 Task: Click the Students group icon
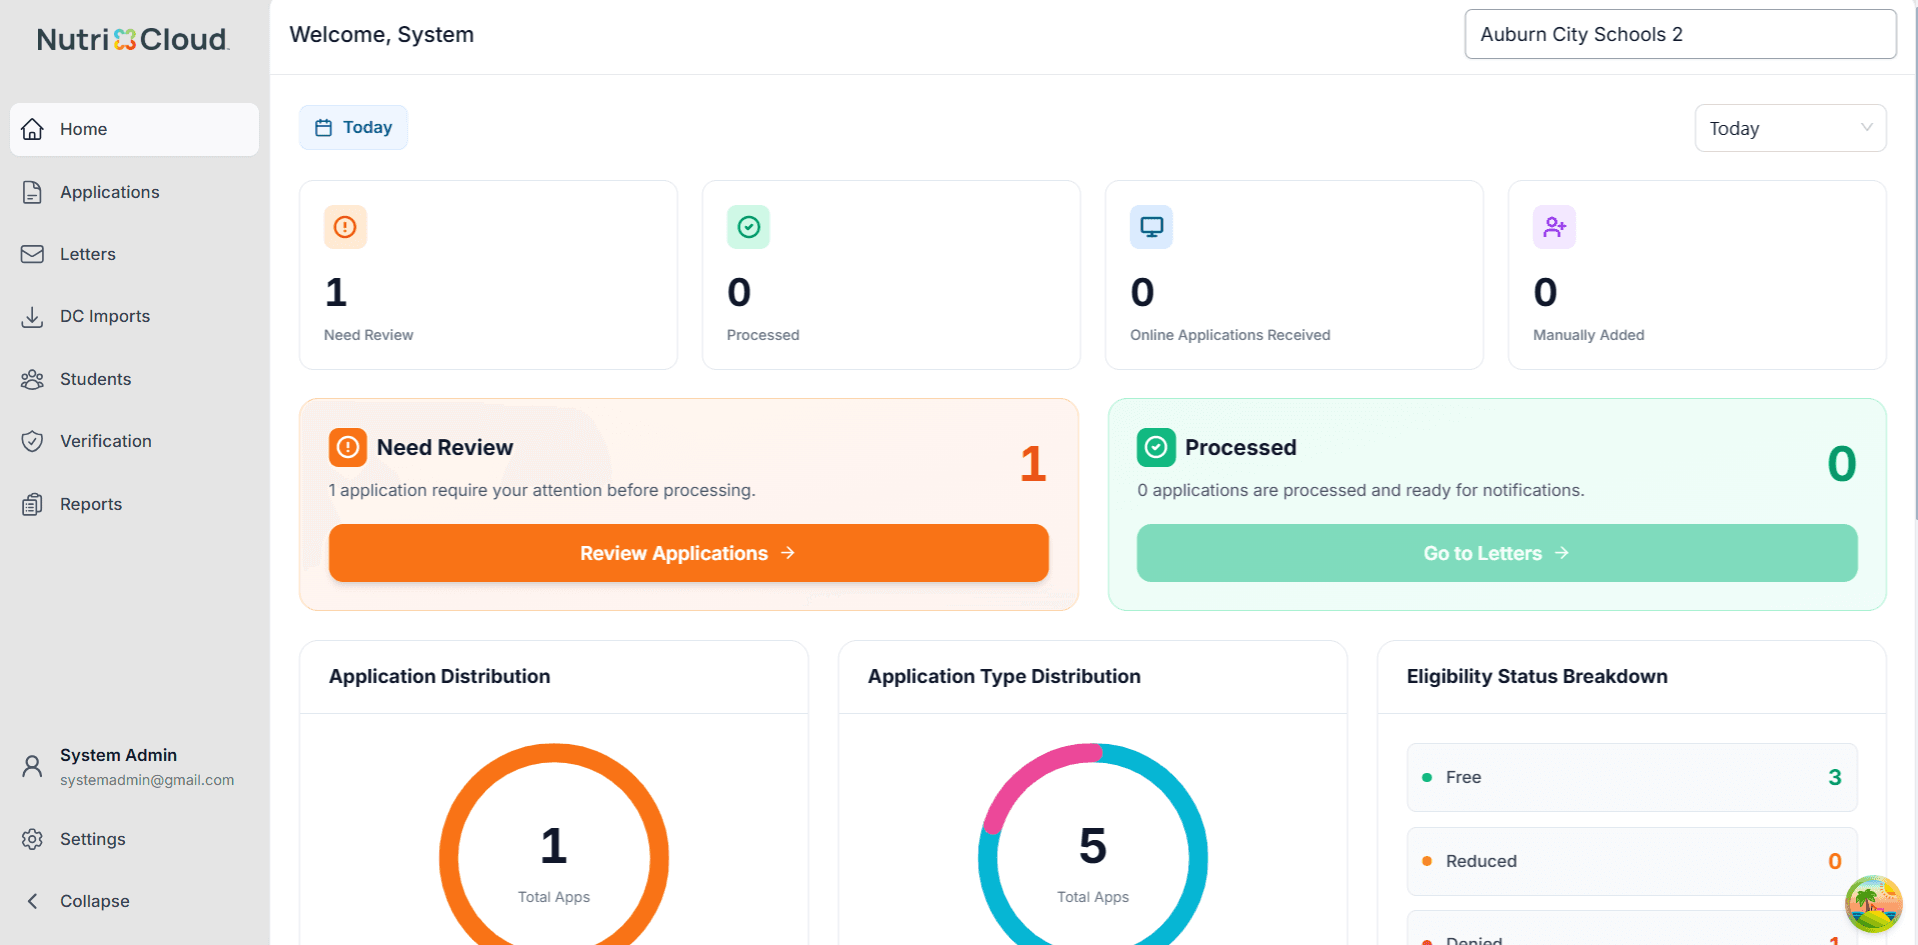[32, 379]
